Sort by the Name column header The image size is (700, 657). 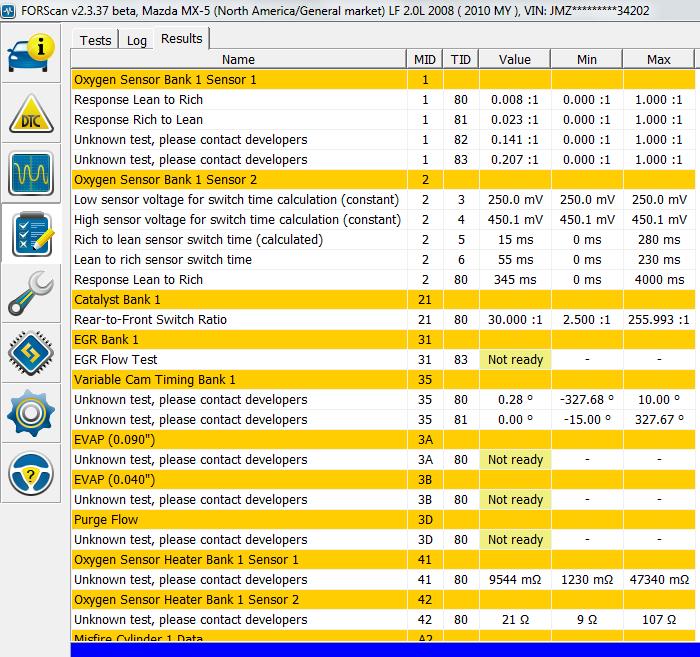coord(239,59)
